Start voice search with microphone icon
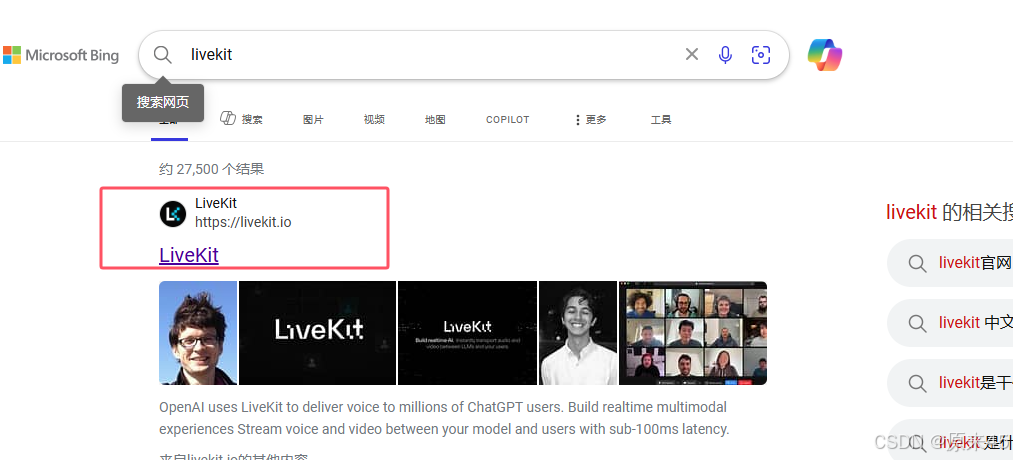Screen dimensions: 1013x460 tap(726, 55)
